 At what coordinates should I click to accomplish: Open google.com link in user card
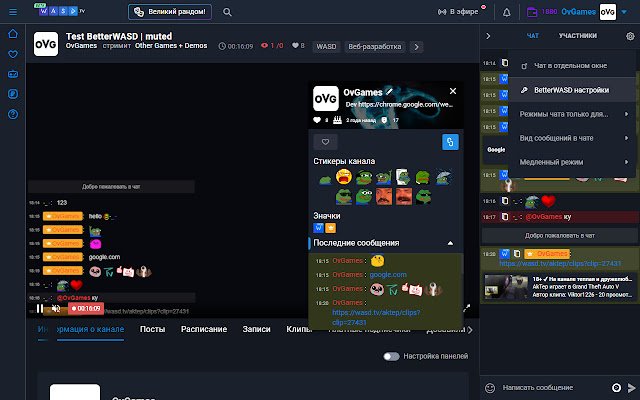click(388, 275)
